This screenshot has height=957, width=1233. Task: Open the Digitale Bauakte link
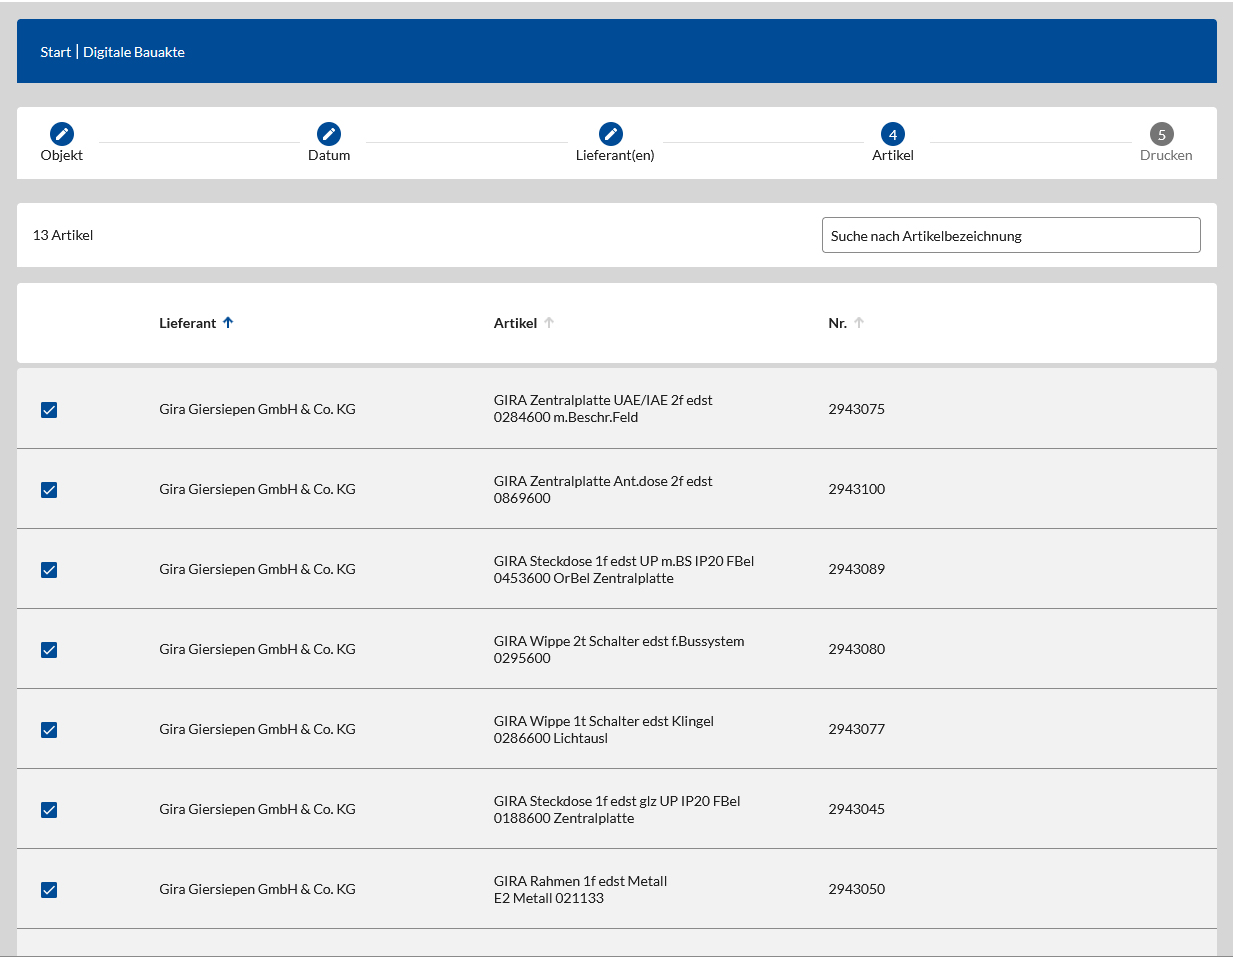click(x=134, y=52)
